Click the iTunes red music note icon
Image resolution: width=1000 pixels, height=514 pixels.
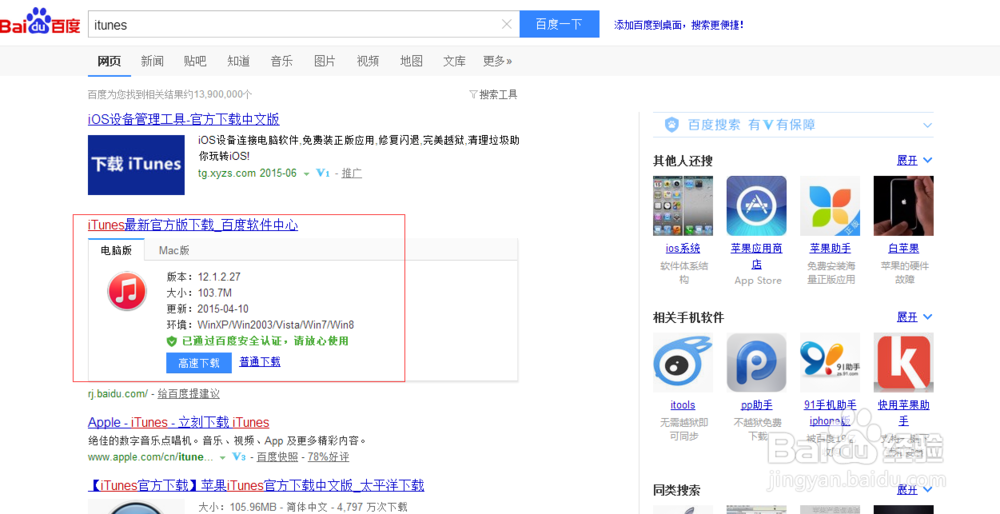coord(127,291)
